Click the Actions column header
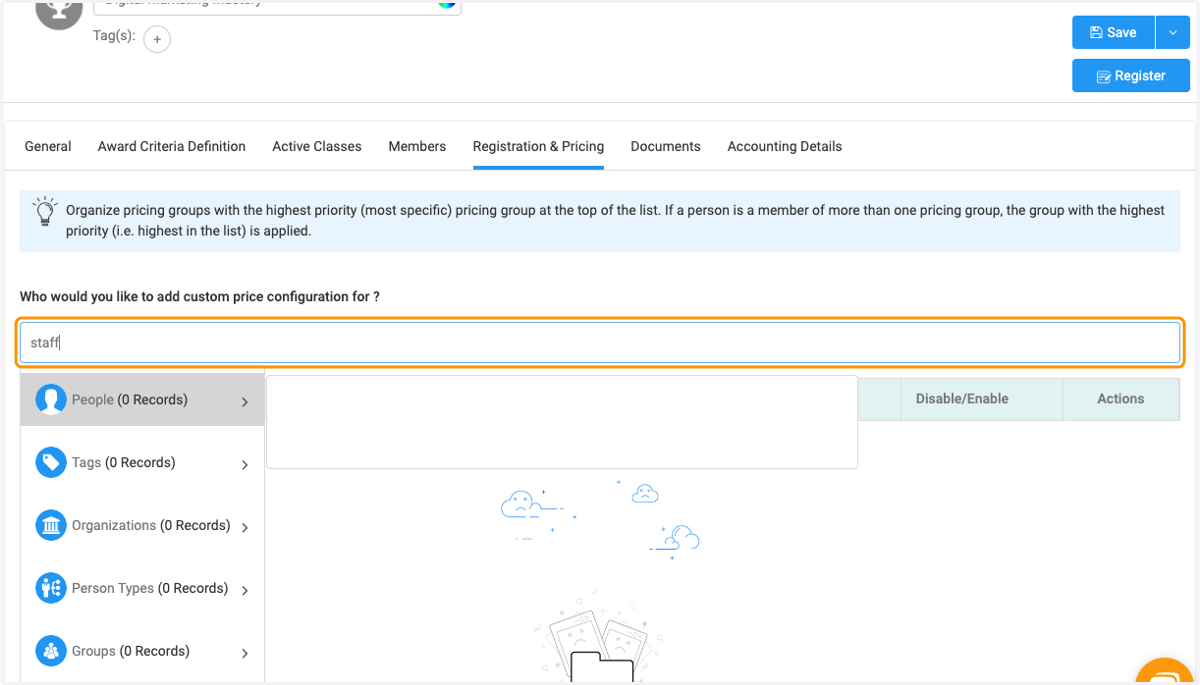Image resolution: width=1200 pixels, height=685 pixels. 1120,399
